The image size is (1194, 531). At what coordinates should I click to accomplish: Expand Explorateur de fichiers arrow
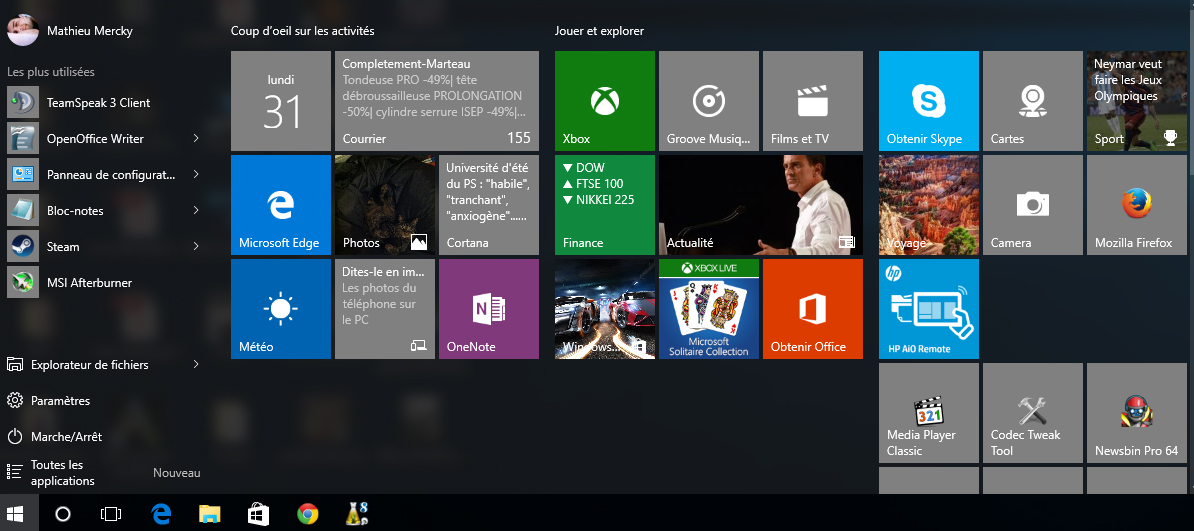(196, 364)
